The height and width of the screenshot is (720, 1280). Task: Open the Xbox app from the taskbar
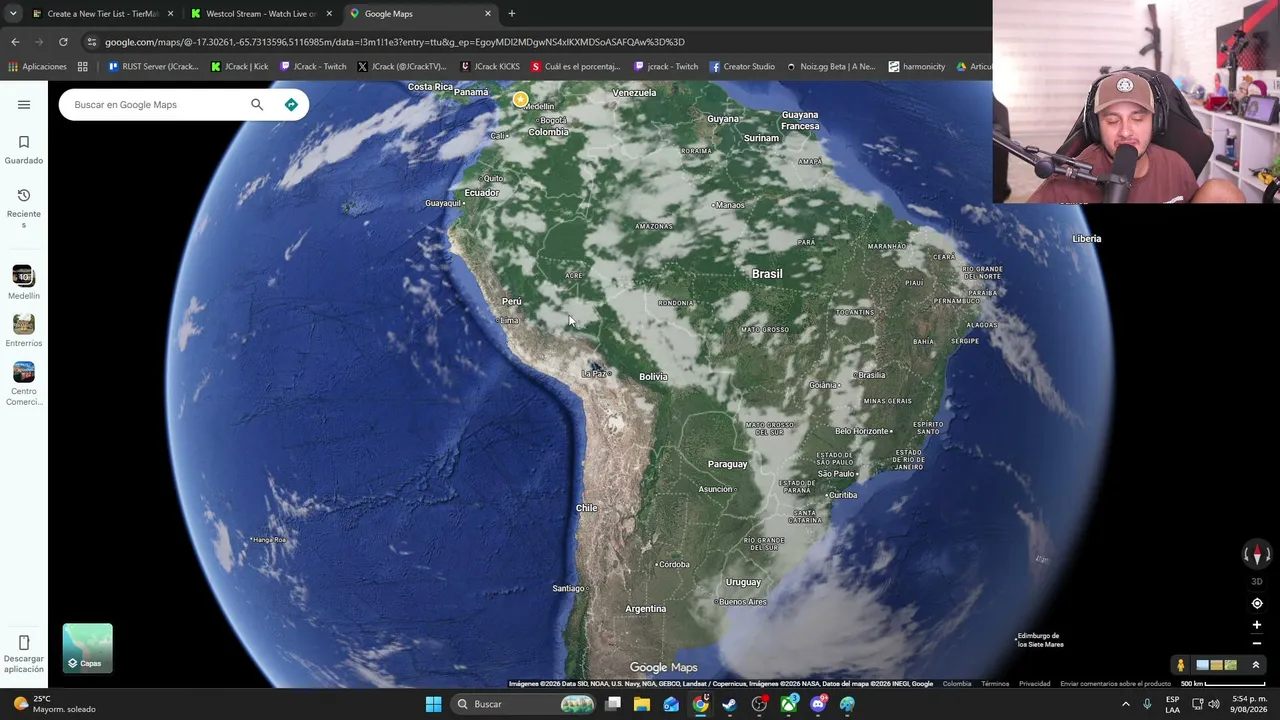coord(789,704)
